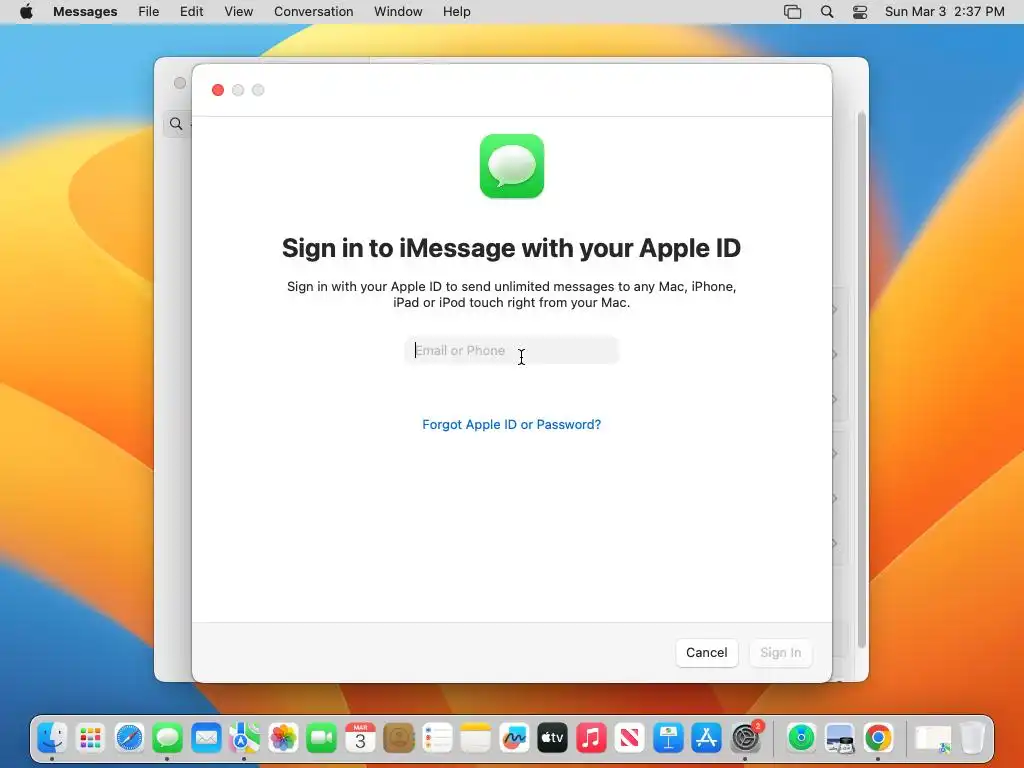This screenshot has width=1024, height=768.
Task: Open Contacts from the dock
Action: pyautogui.click(x=398, y=738)
